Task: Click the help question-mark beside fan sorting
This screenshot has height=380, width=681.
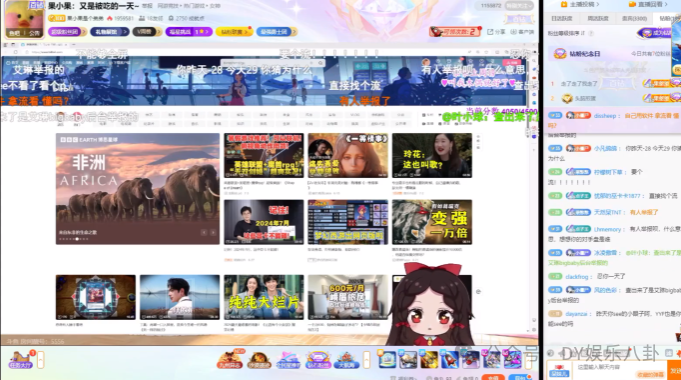Action: [591, 33]
